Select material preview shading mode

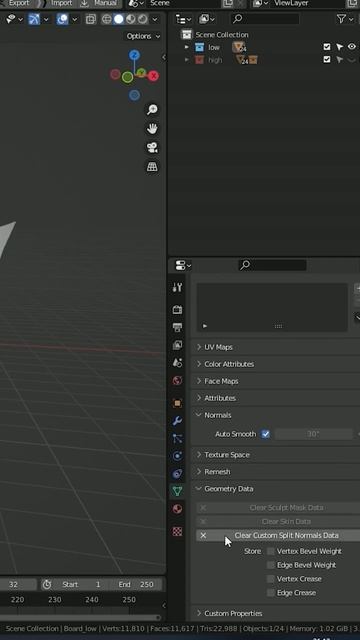(131, 19)
